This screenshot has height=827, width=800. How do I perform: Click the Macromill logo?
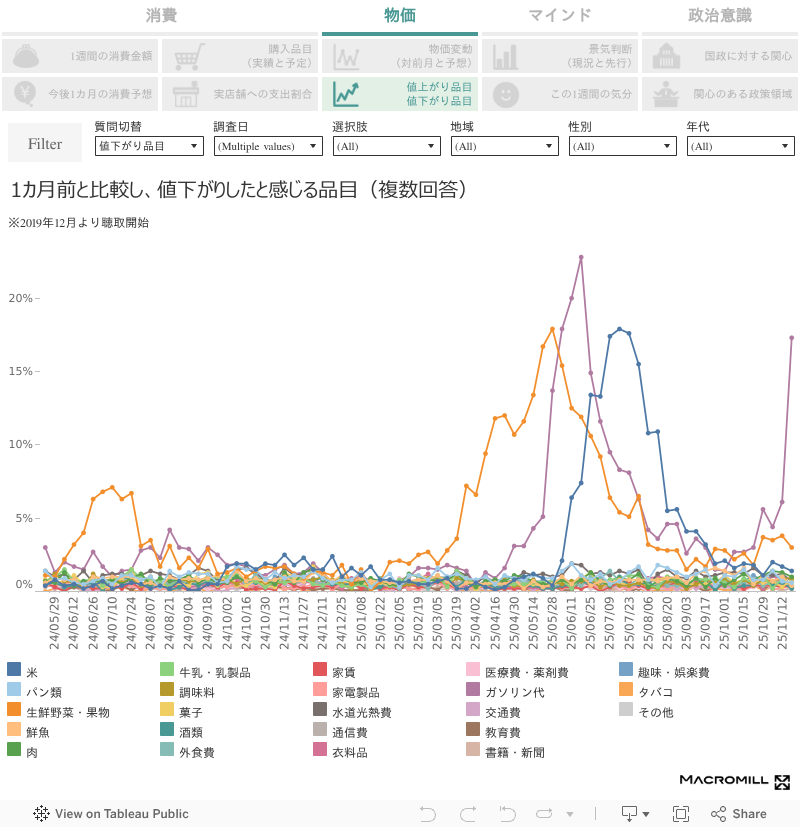735,781
